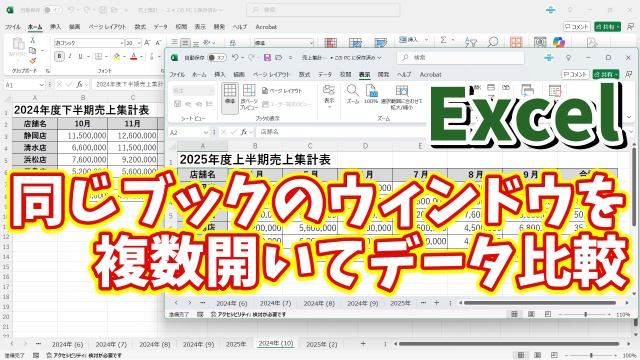This screenshot has height=360, width=640.
Task: Open 表示 tab in the front window ribbon
Action: (x=364, y=75)
